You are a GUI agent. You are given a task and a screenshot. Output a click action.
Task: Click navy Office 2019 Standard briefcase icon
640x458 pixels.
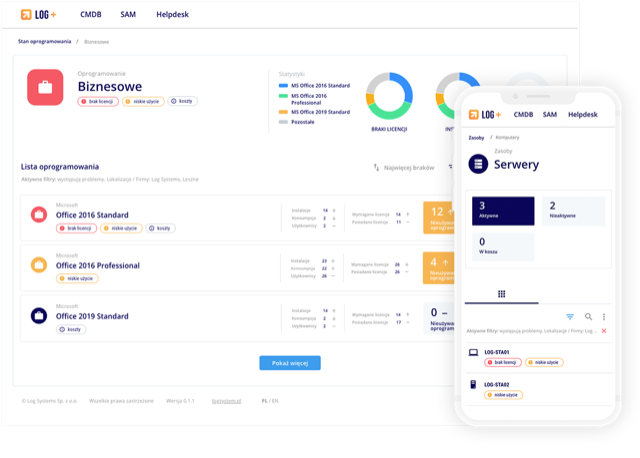click(x=39, y=316)
